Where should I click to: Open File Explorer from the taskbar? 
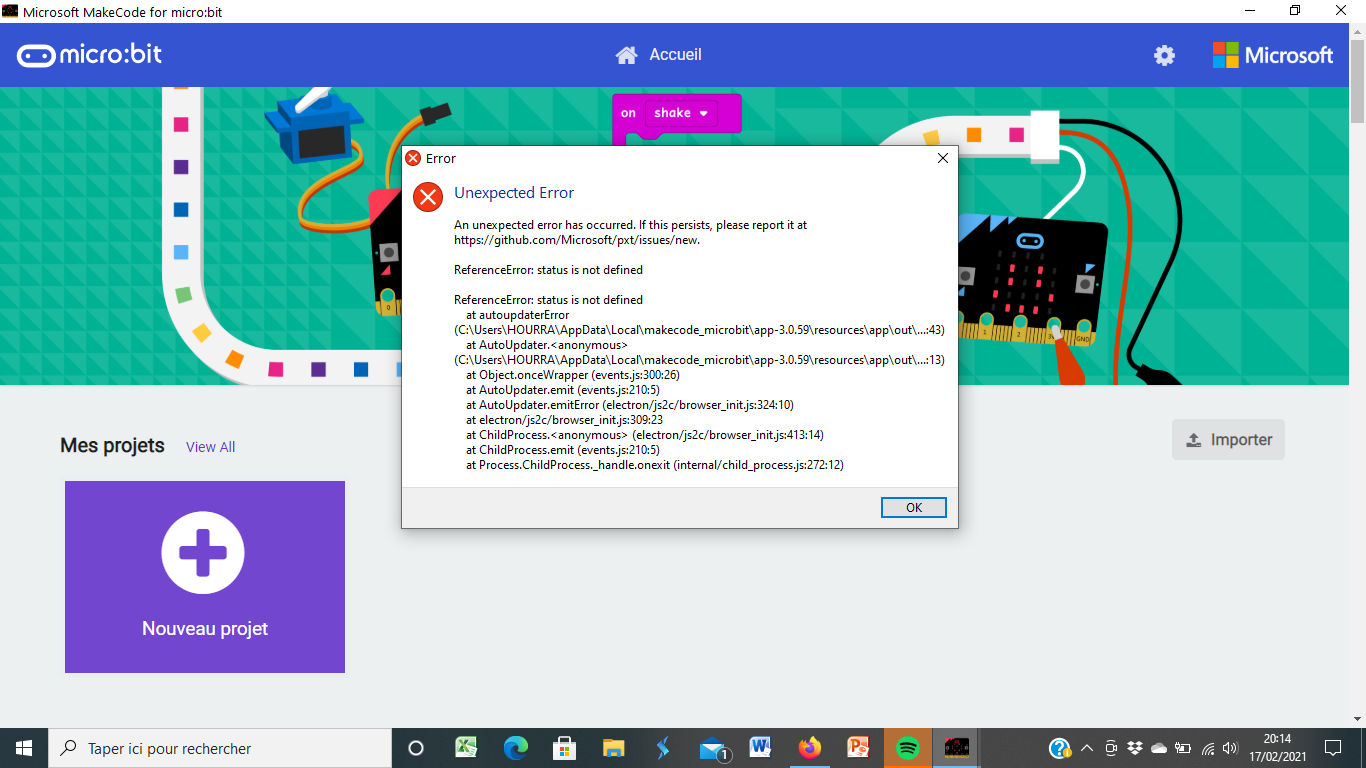point(613,748)
